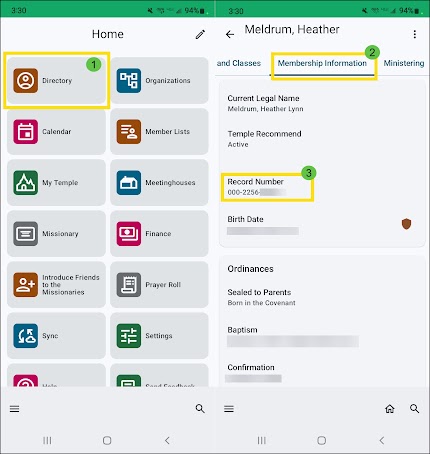
Task: Tap the Sync tile
Action: click(x=56, y=335)
